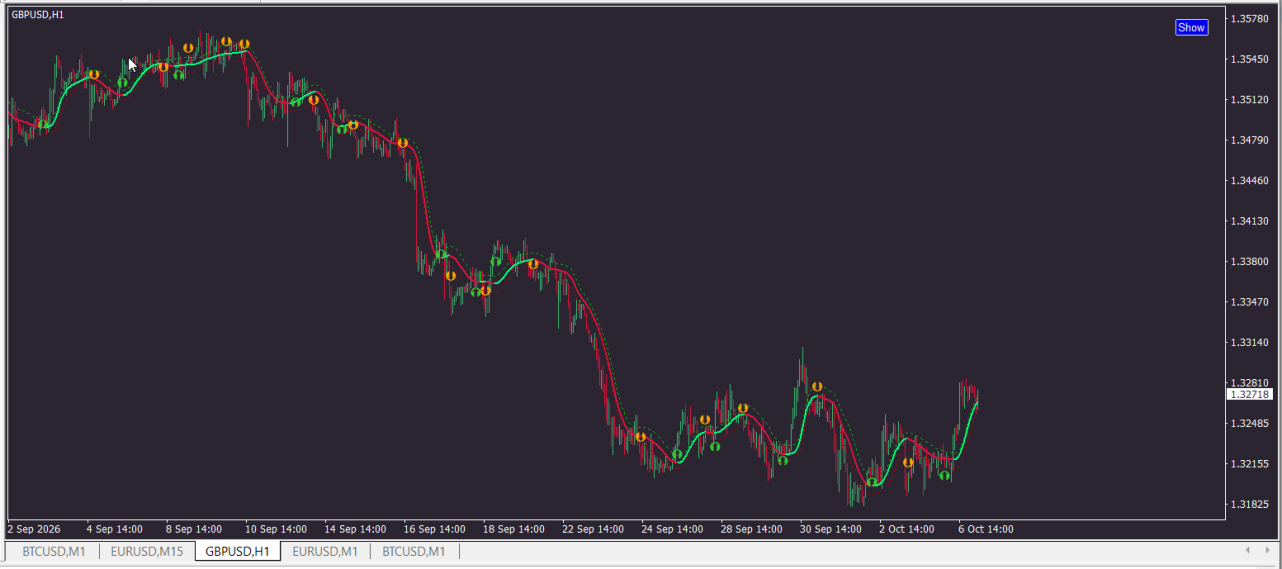Switch to the EURUSD,M15 chart tab
The image size is (1282, 569).
coord(147,551)
